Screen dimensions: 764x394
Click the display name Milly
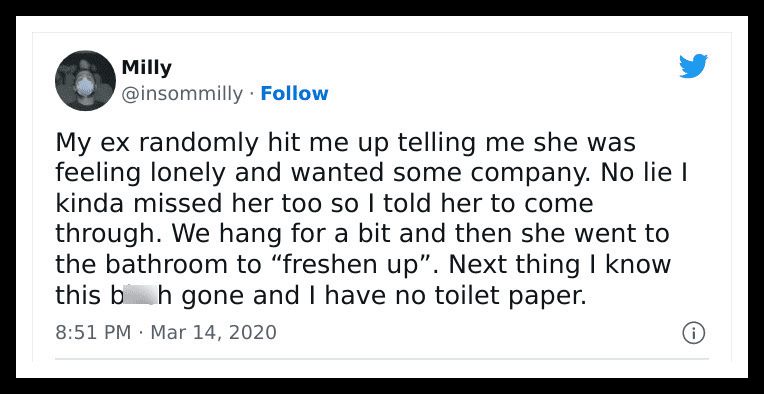(x=146, y=67)
